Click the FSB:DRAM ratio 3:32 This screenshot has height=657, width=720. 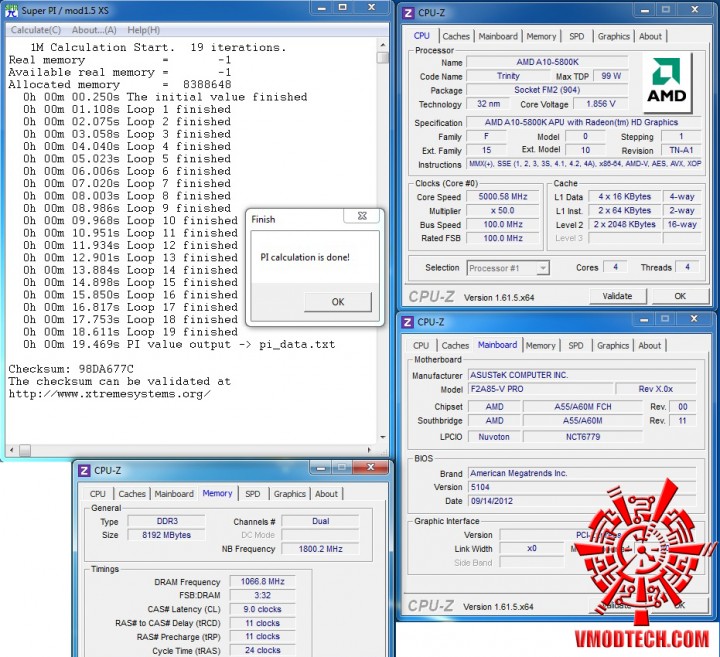click(x=263, y=595)
